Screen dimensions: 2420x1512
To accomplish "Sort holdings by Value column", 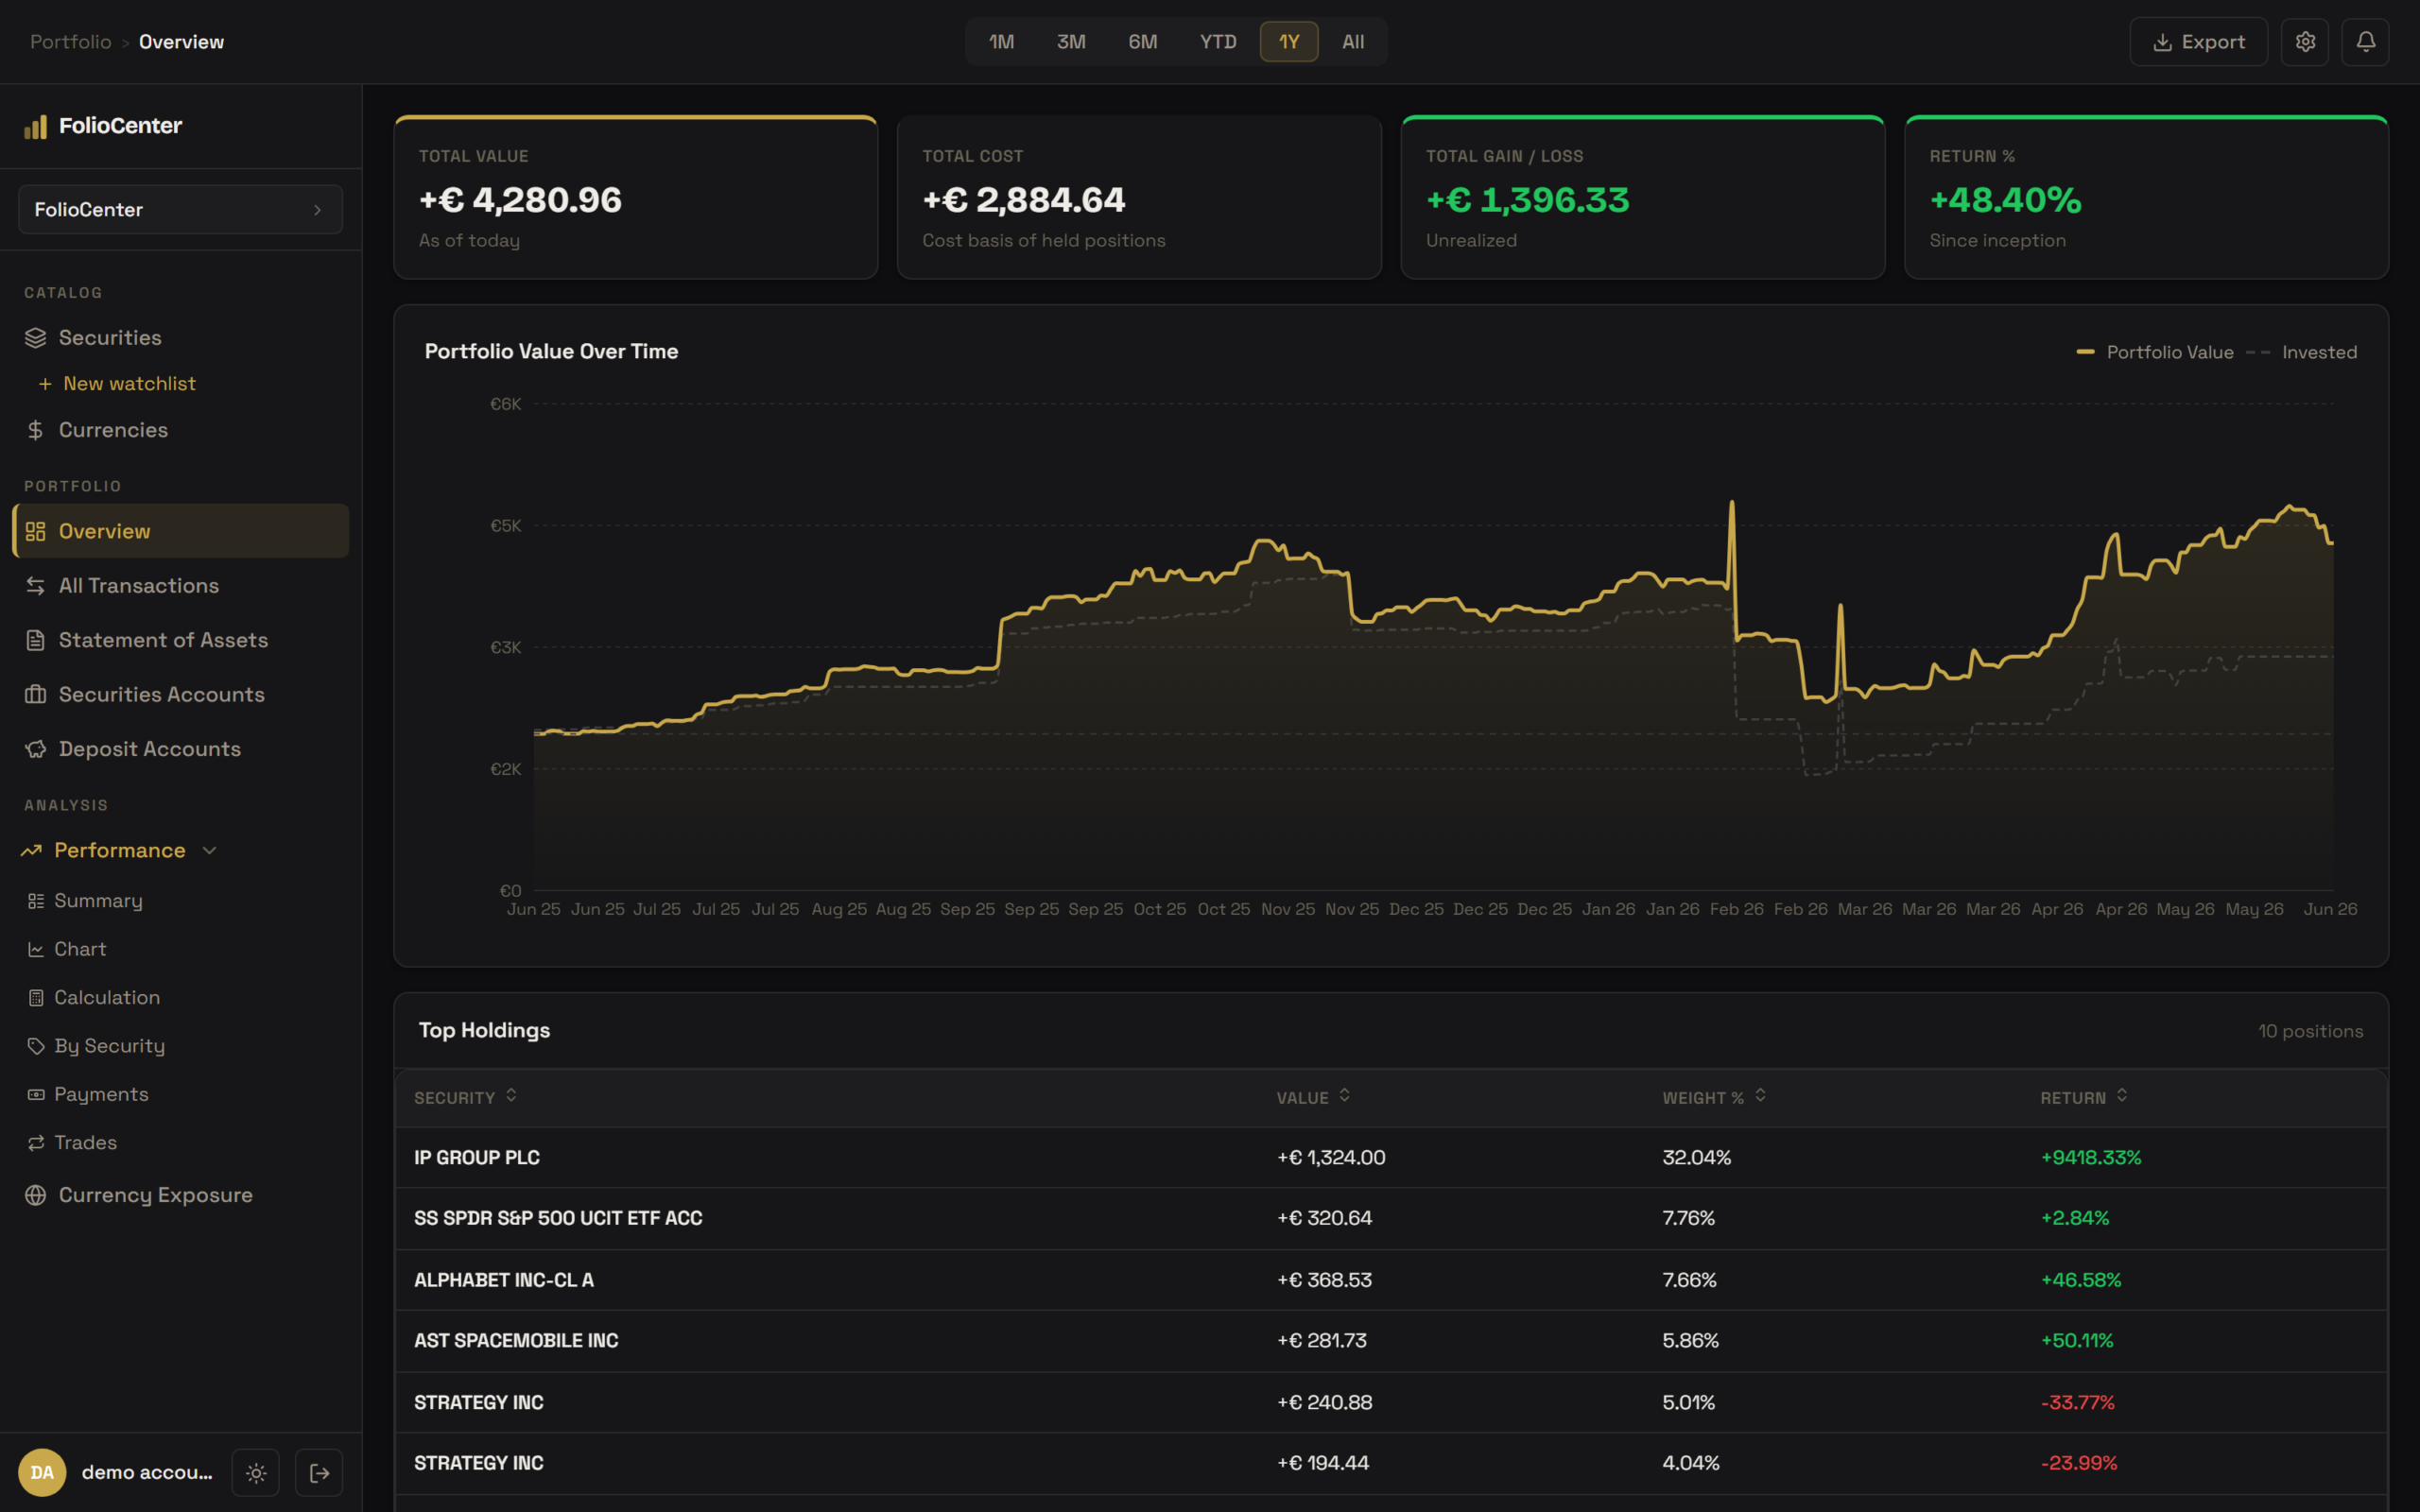I will click(x=1313, y=1098).
